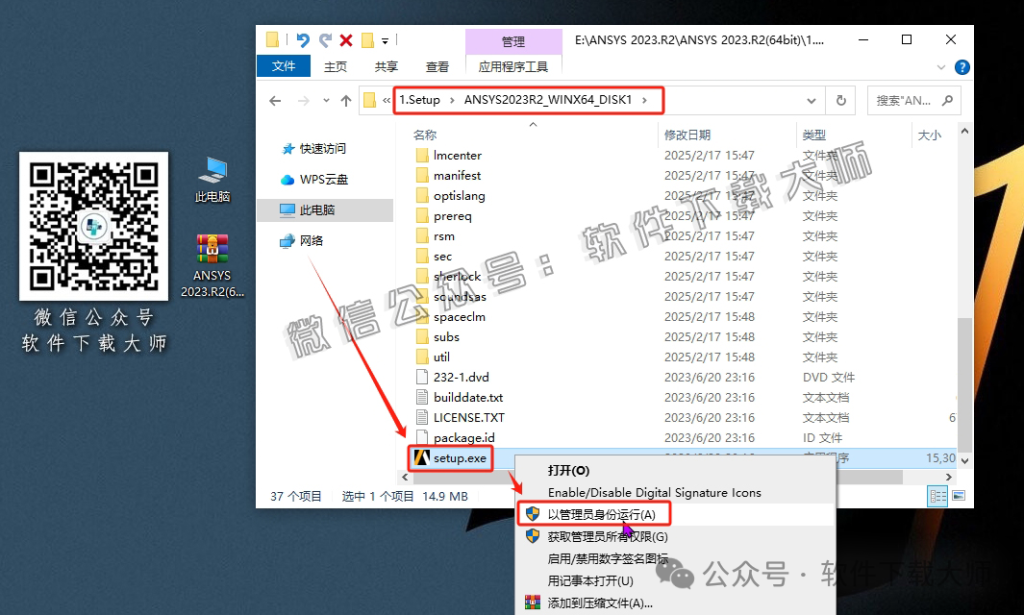This screenshot has height=615, width=1024.
Task: Expand the address bar history dropdown
Action: 813,100
